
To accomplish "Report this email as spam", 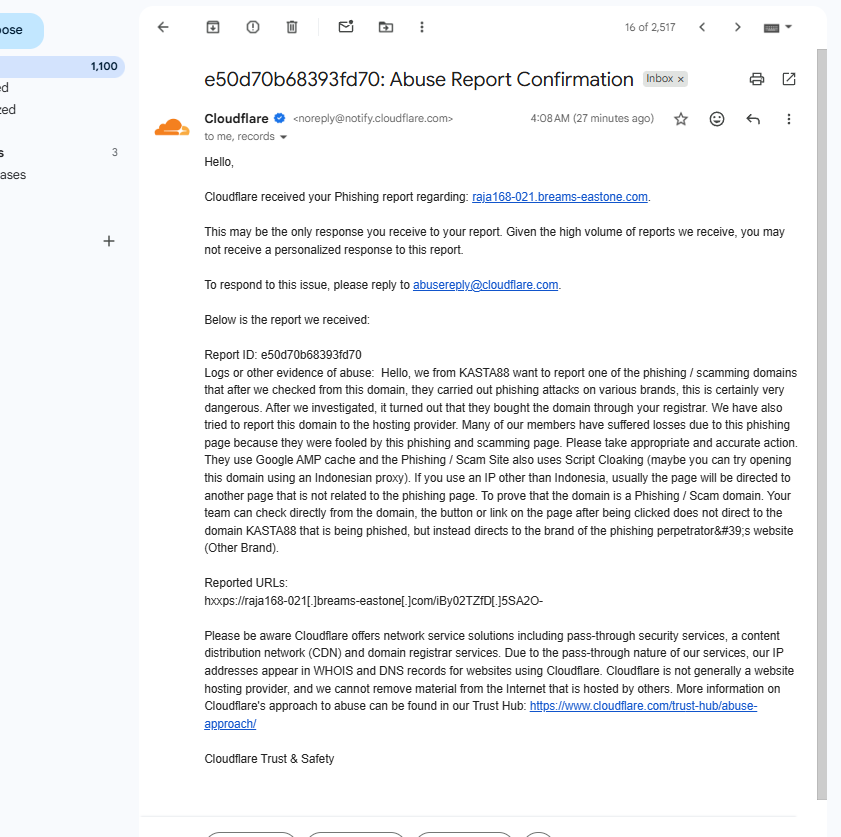I will click(x=253, y=27).
